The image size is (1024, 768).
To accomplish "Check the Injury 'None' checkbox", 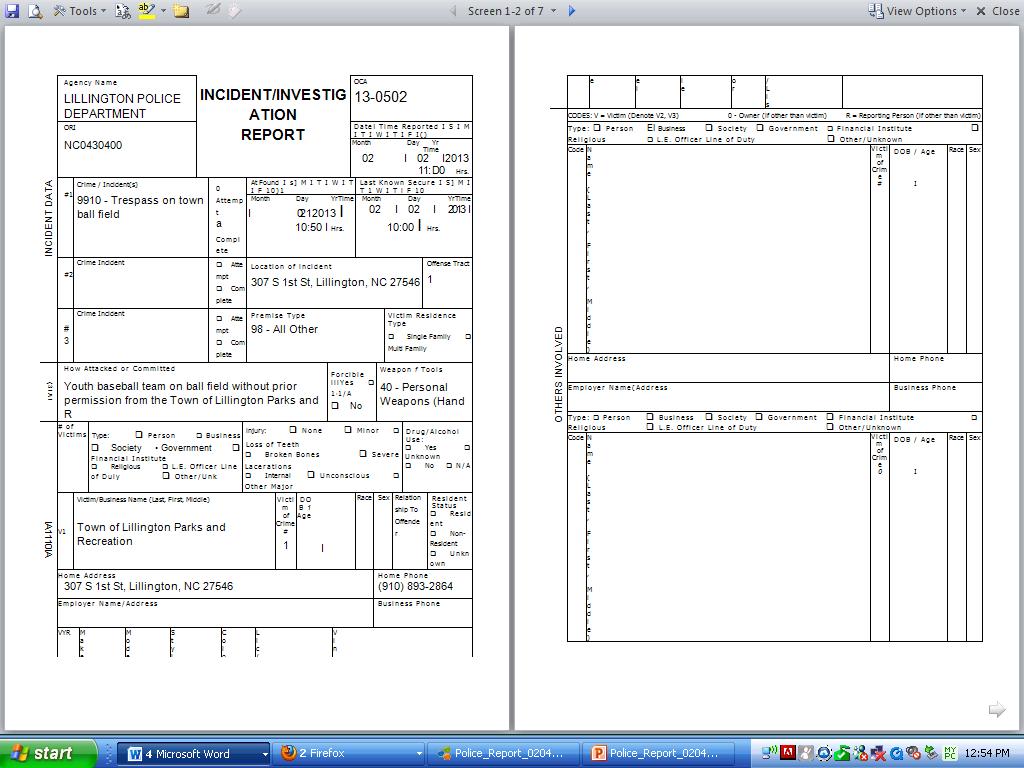I will tap(293, 430).
